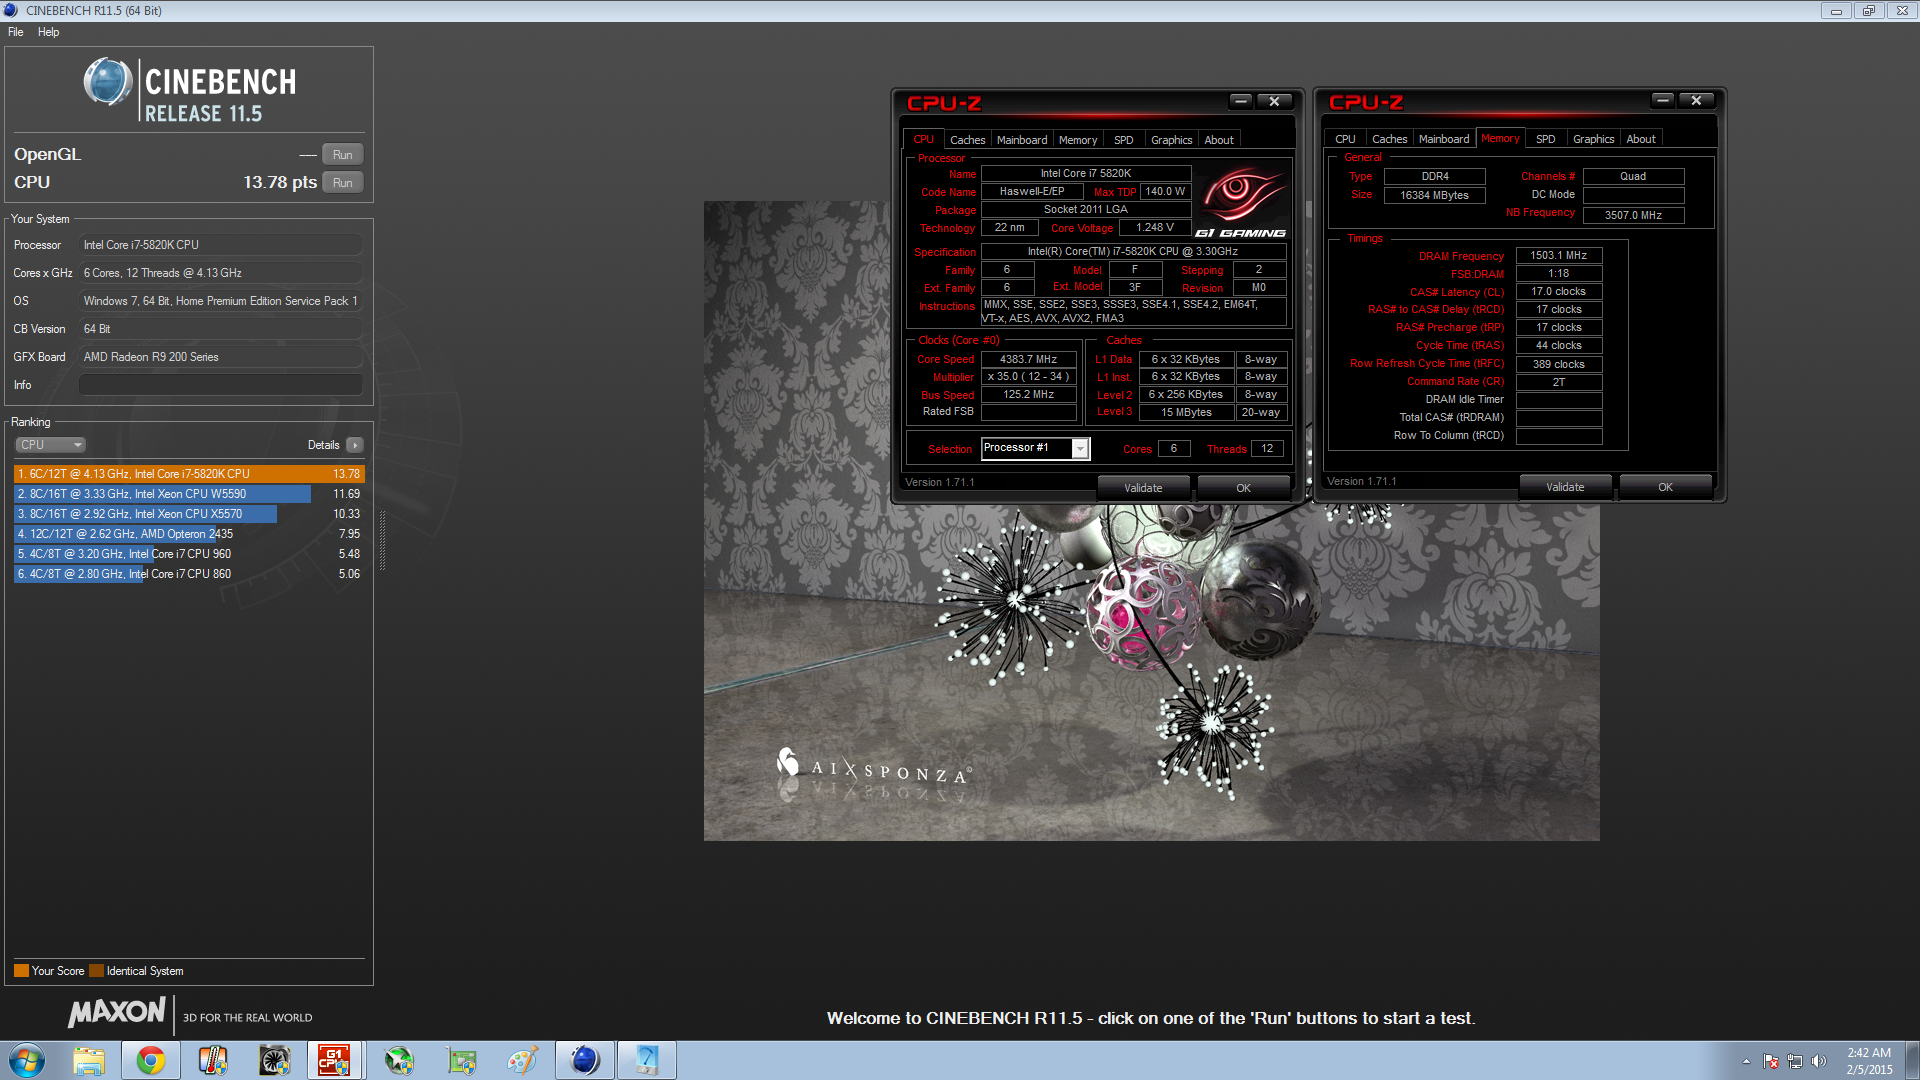Open the thermometer temperature monitor taskbar icon
The height and width of the screenshot is (1080, 1920).
tap(213, 1060)
